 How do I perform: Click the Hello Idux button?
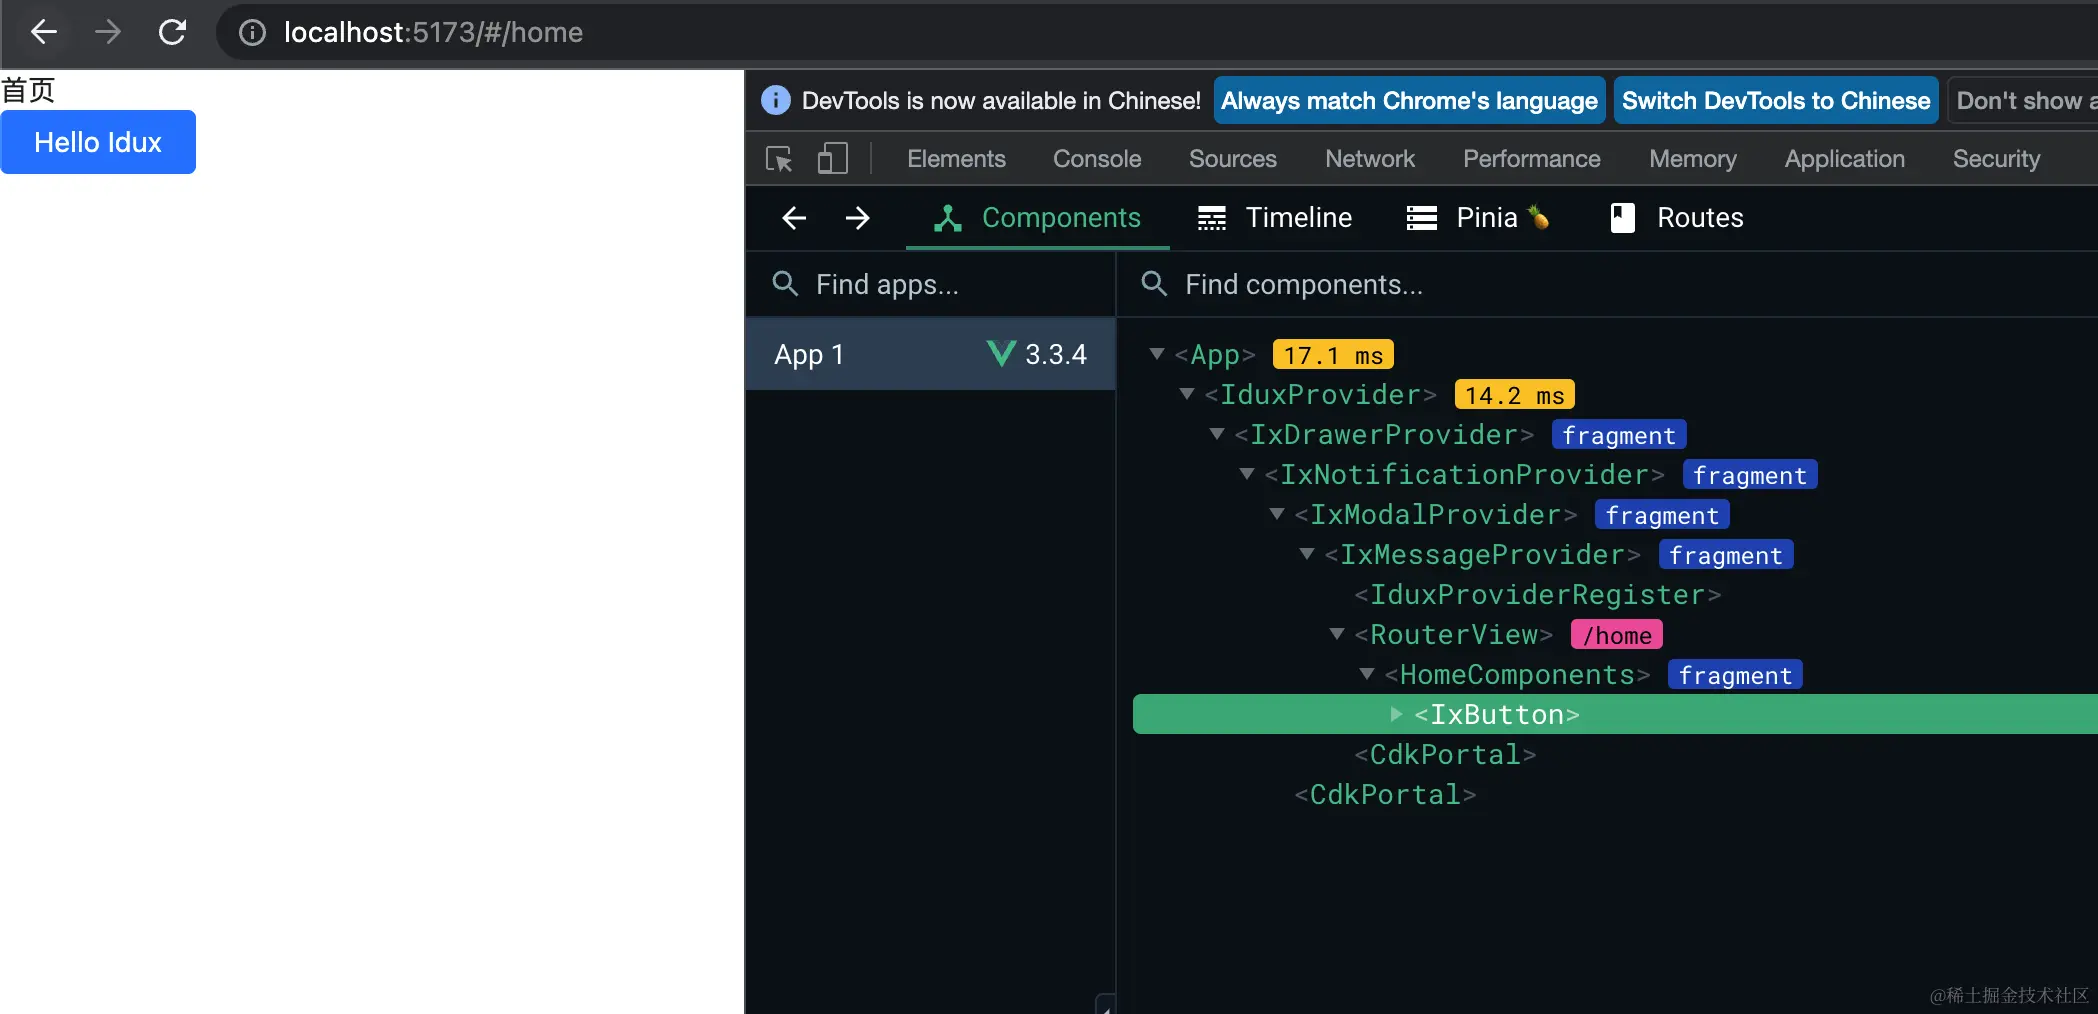click(98, 142)
